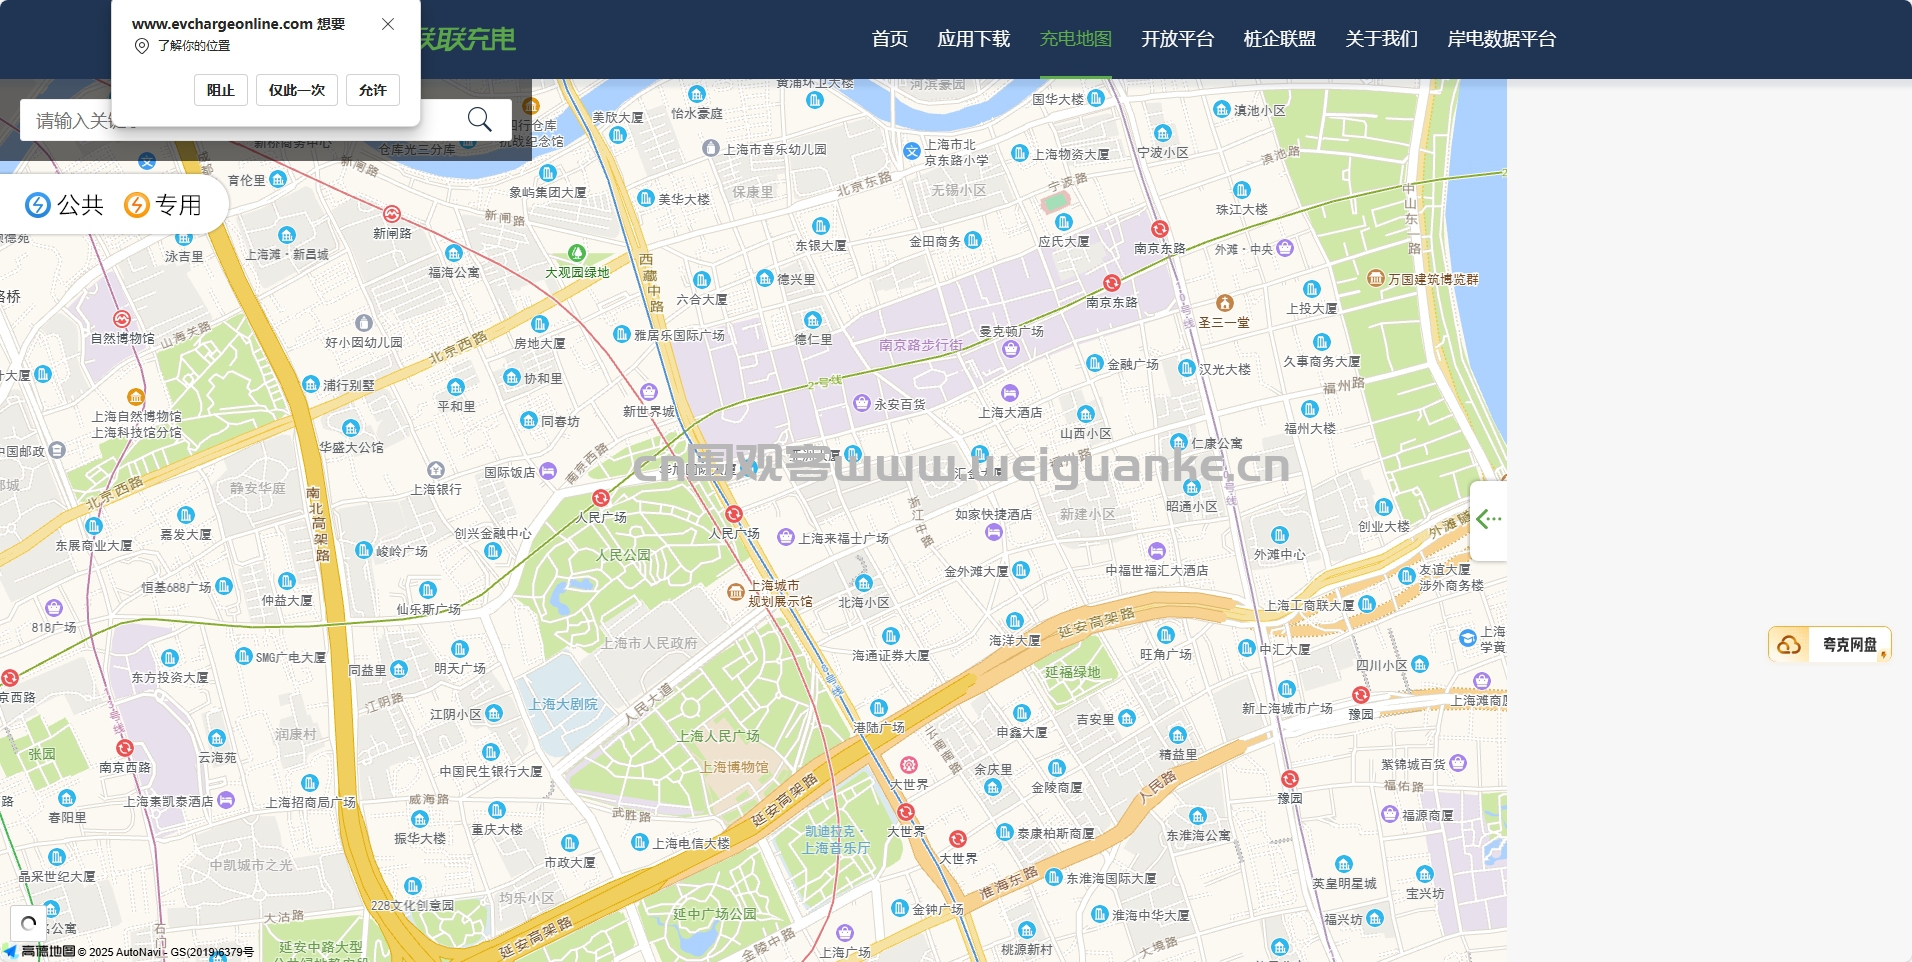The height and width of the screenshot is (962, 1912).
Task: Select charger marker at 宁波小区
Action: coord(1163,133)
